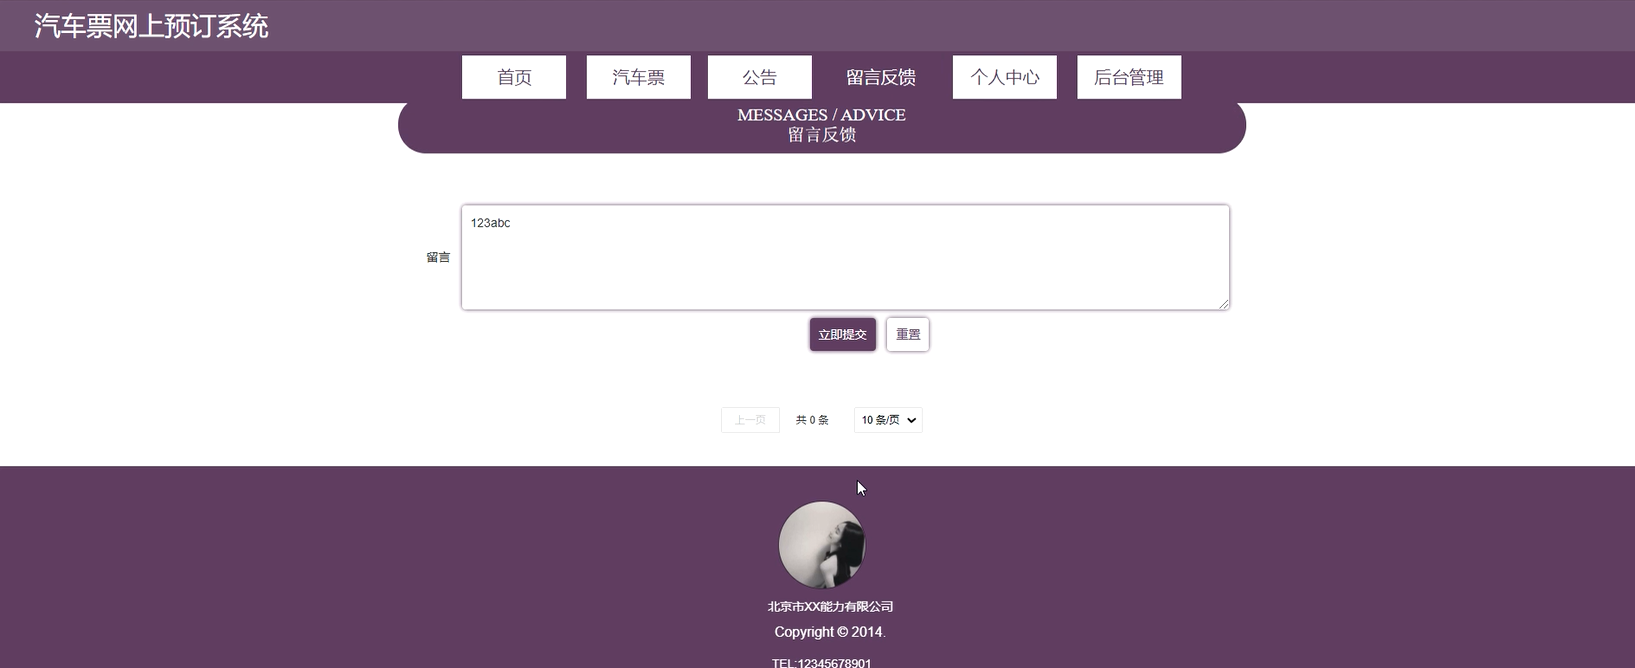The height and width of the screenshot is (668, 1635).
Task: Click the Copyright © 2014 footer text
Action: (830, 632)
